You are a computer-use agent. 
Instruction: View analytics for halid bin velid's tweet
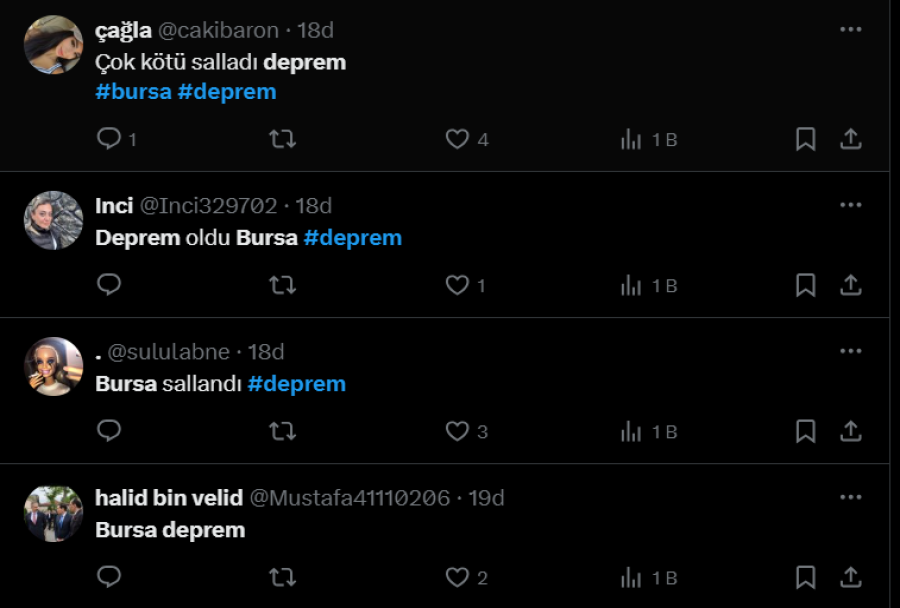649,578
